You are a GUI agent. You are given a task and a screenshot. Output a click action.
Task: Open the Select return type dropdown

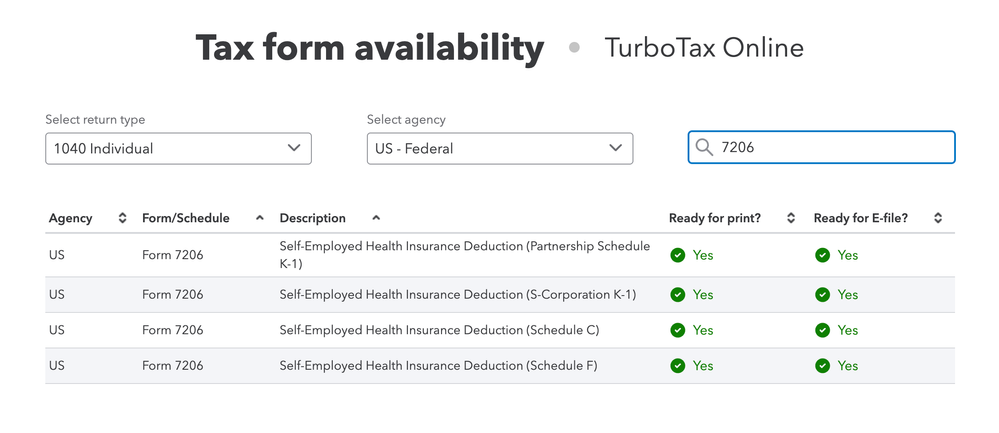178,148
